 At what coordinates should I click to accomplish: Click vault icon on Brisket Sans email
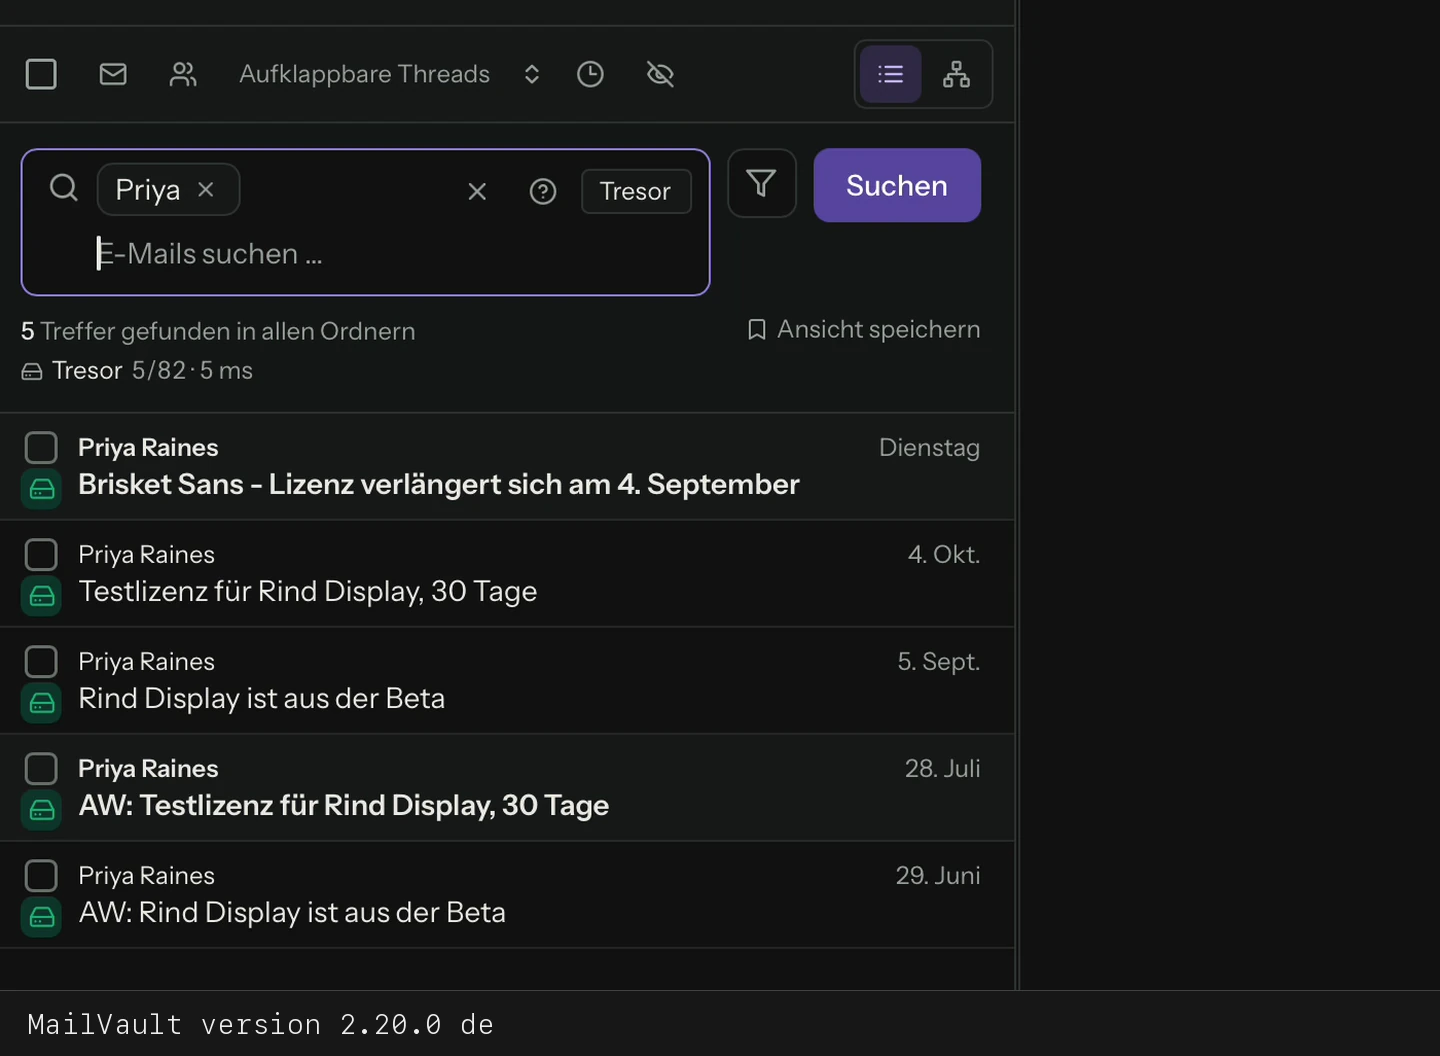tap(42, 489)
